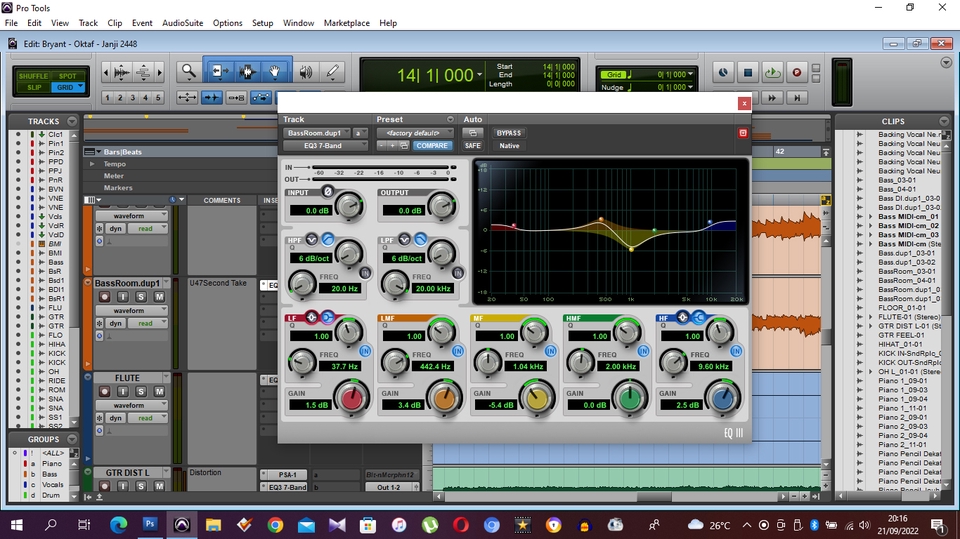Toggle HPF band IN button
Image resolution: width=960 pixels, height=539 pixels.
[x=365, y=273]
